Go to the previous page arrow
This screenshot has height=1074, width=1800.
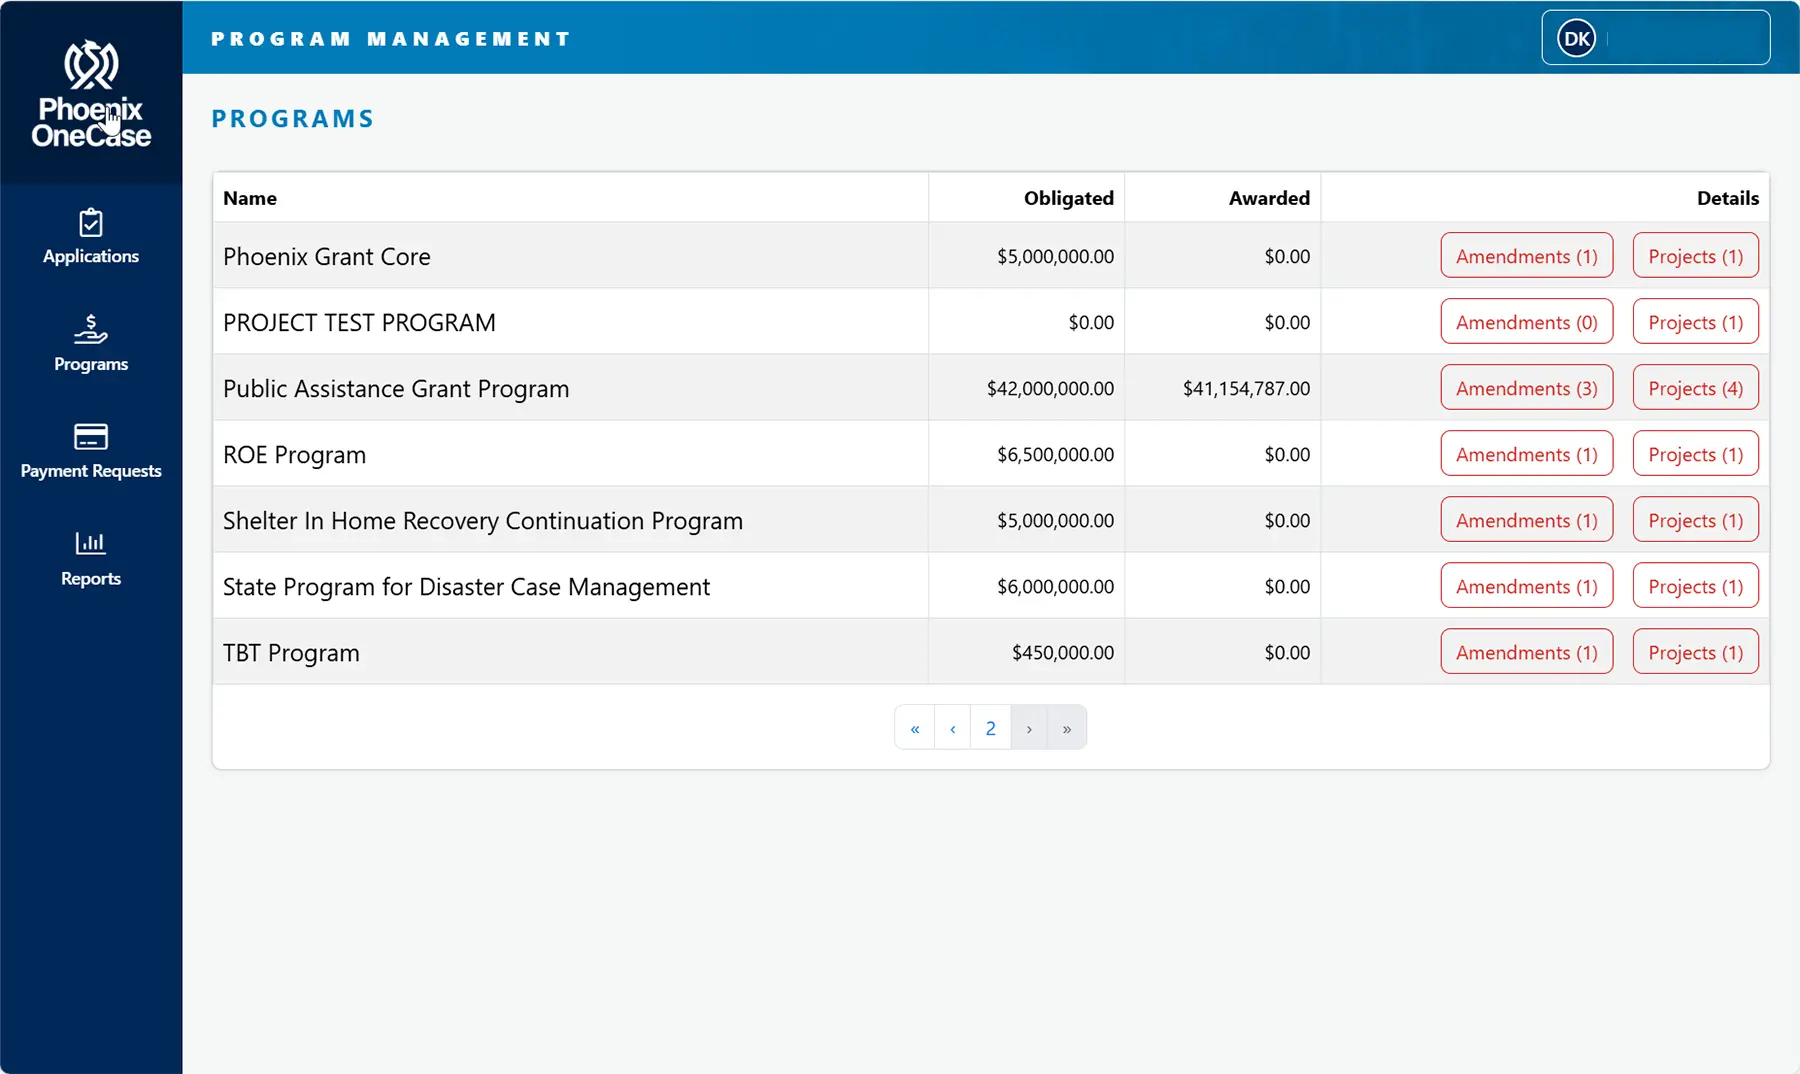pos(952,728)
